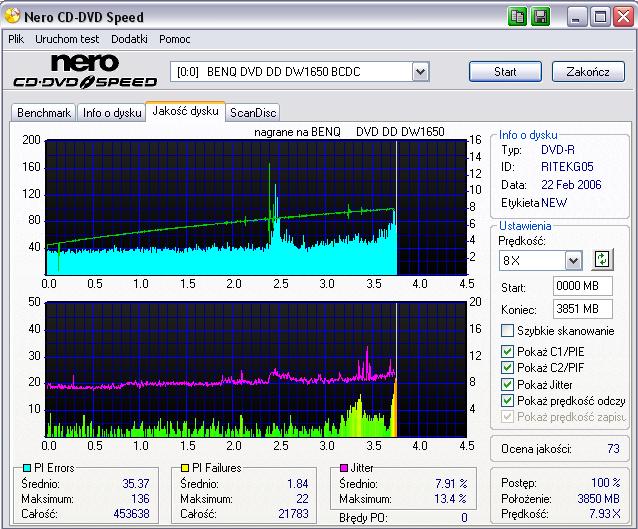Open the Uruchom test menu
The image size is (638, 529).
67,39
